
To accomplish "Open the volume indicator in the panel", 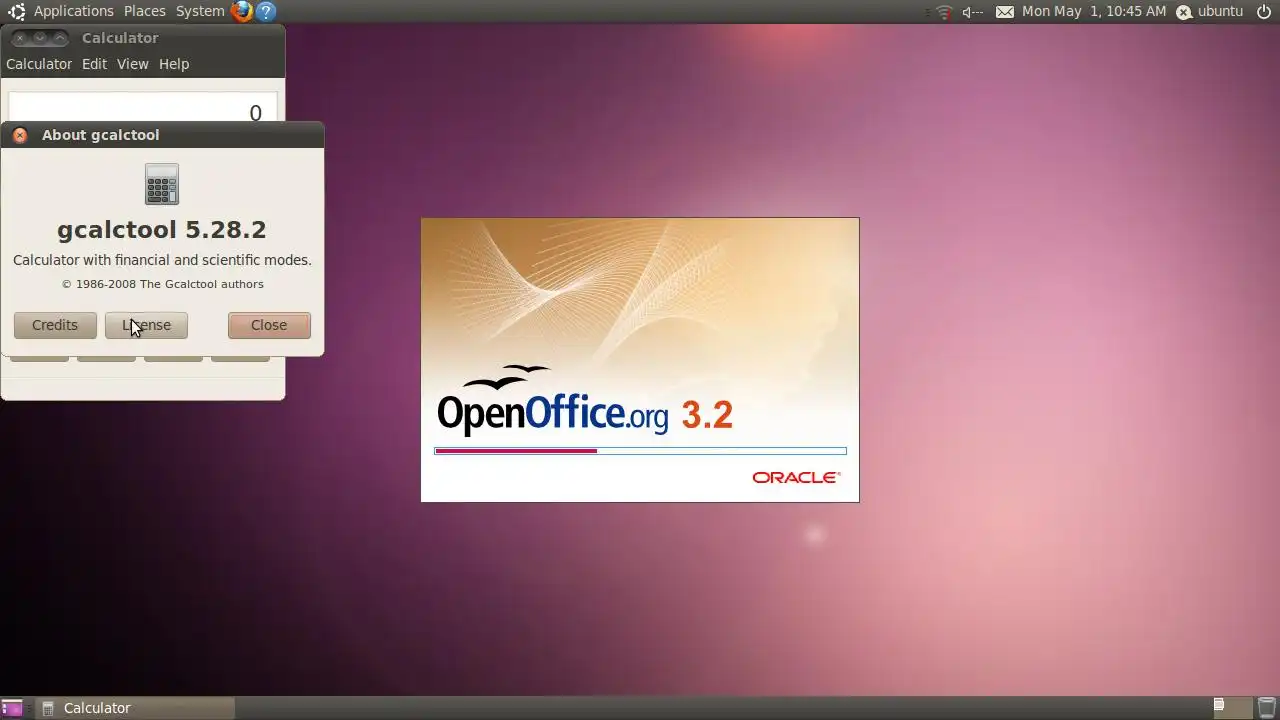I will coord(972,12).
